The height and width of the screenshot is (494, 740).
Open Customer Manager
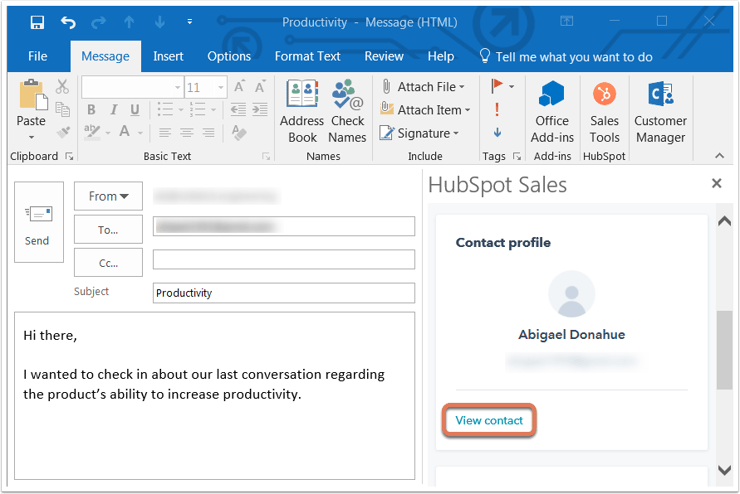click(x=660, y=112)
